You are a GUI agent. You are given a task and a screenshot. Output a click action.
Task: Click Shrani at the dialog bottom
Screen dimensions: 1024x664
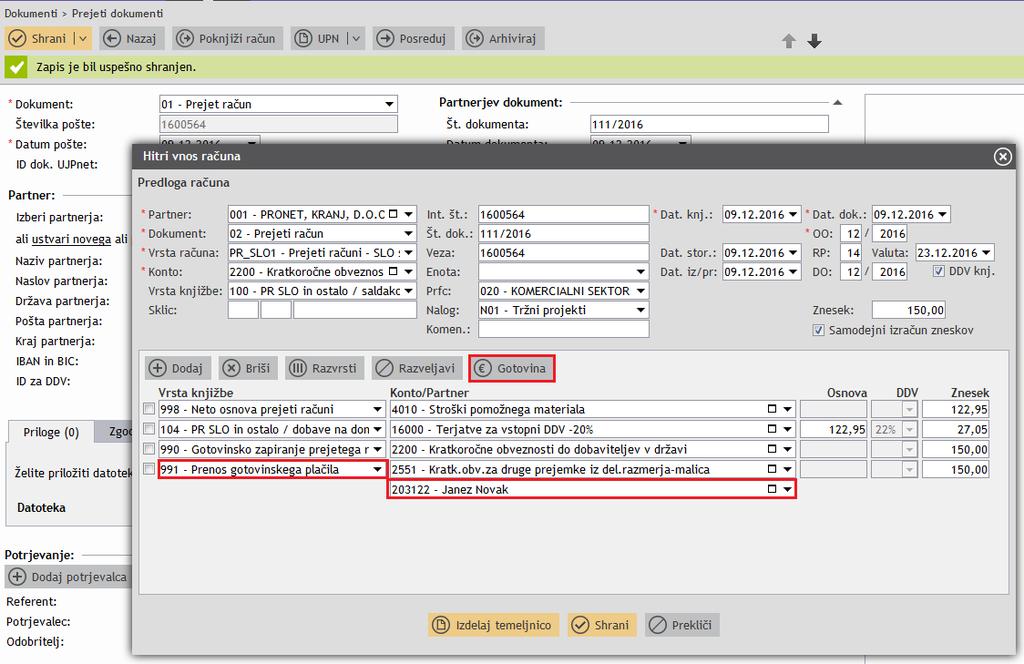(602, 625)
